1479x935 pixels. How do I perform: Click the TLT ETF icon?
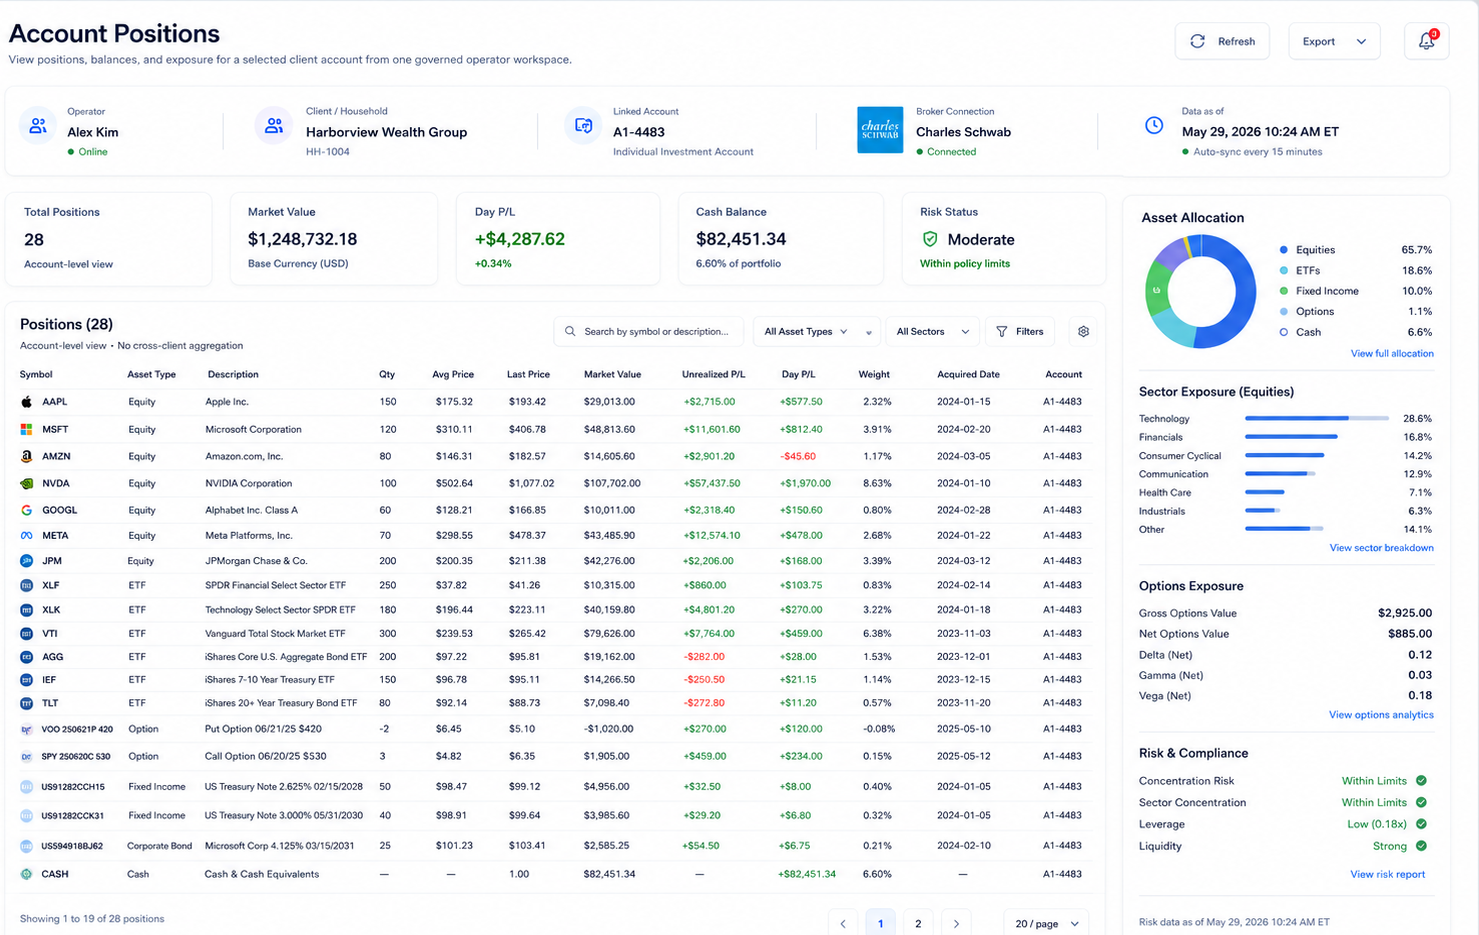(x=27, y=703)
